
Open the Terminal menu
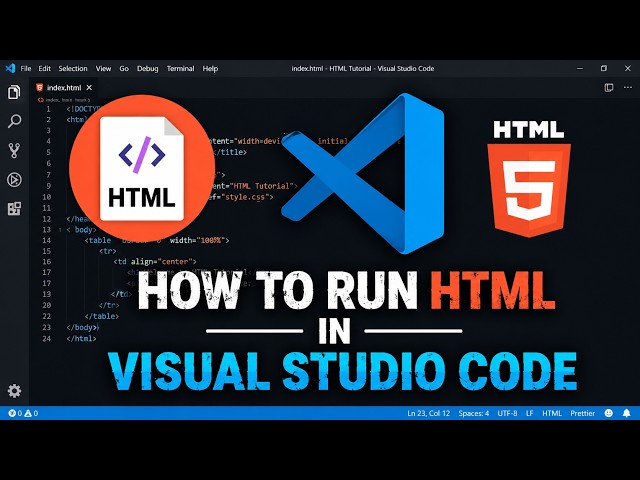click(180, 69)
